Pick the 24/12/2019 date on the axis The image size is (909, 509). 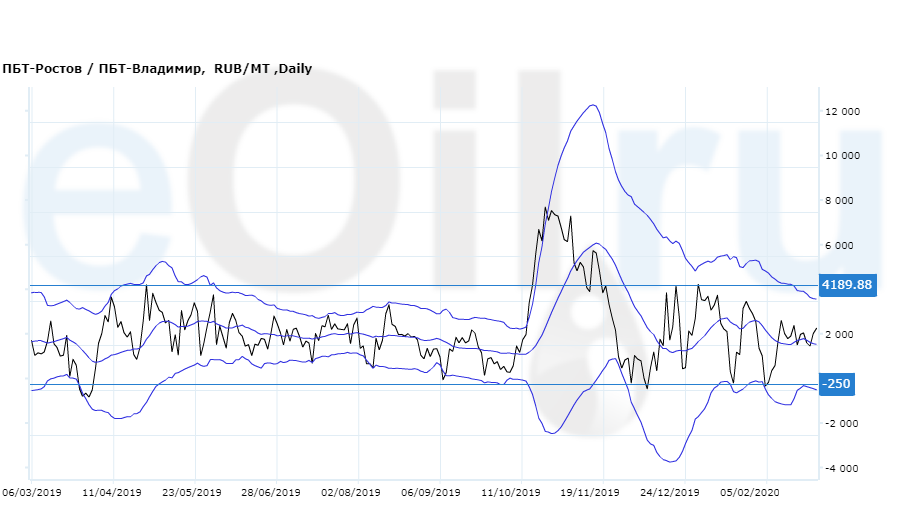670,492
